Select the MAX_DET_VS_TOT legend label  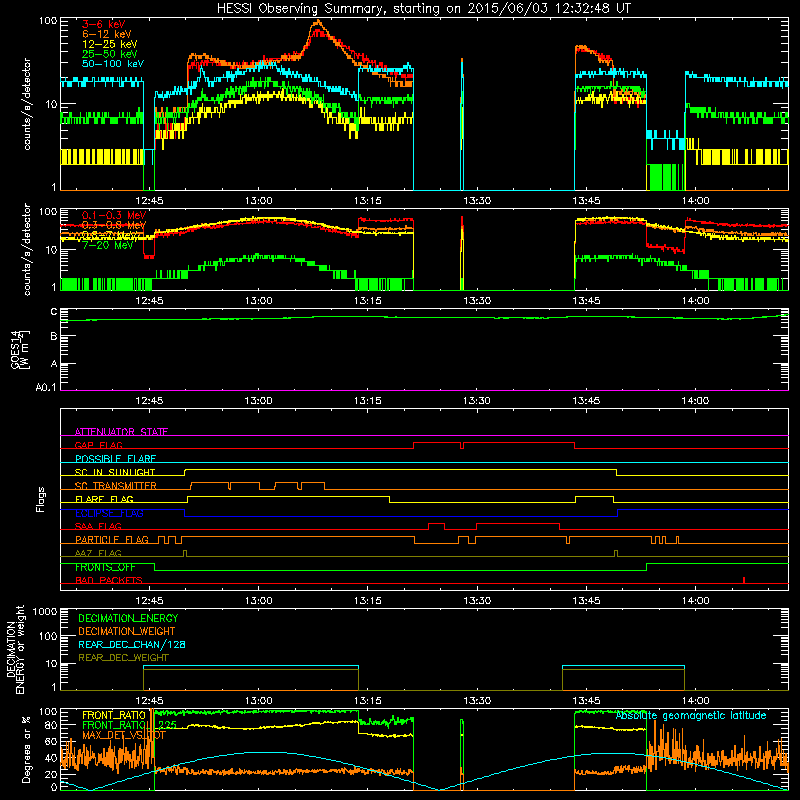point(124,736)
